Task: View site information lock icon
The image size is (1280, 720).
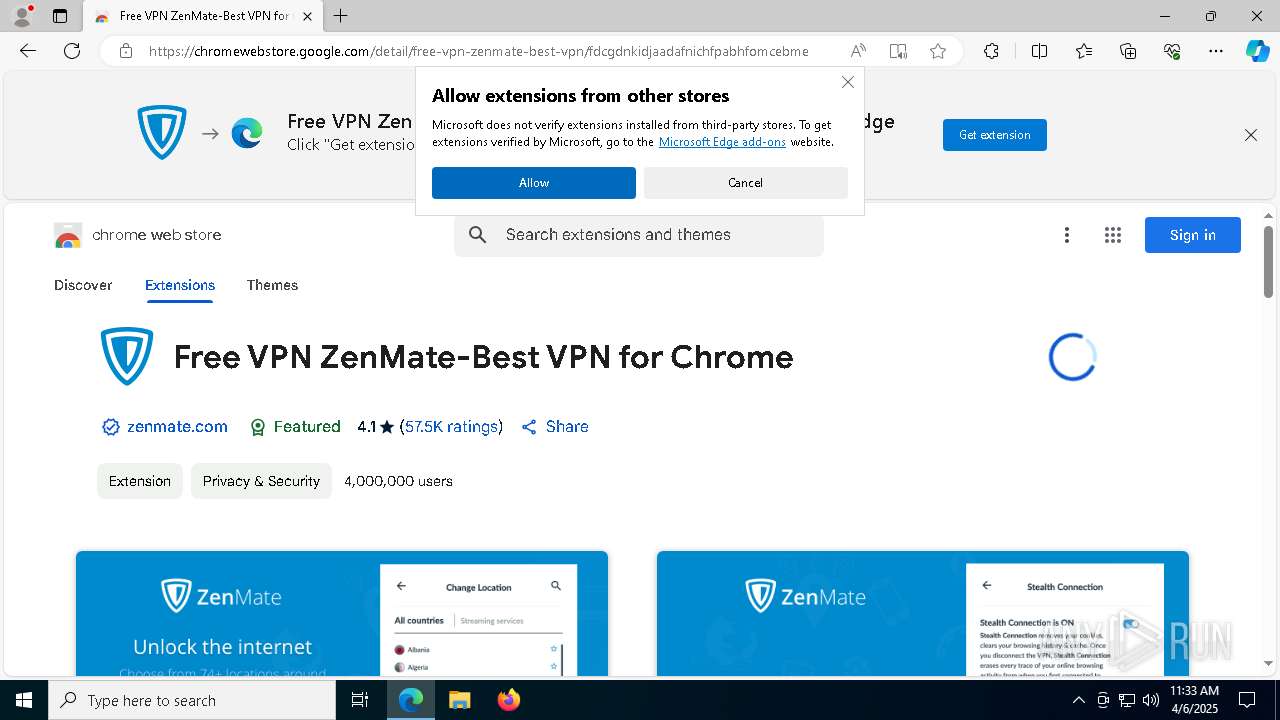Action: [x=125, y=51]
